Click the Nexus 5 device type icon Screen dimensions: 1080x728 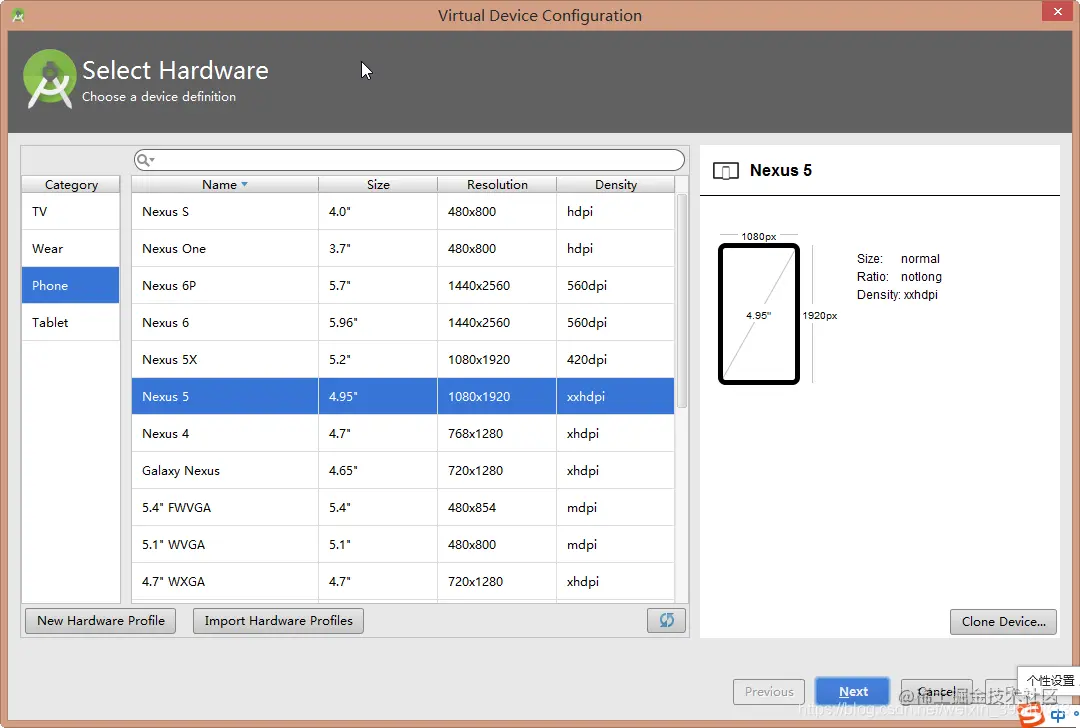pyautogui.click(x=725, y=171)
